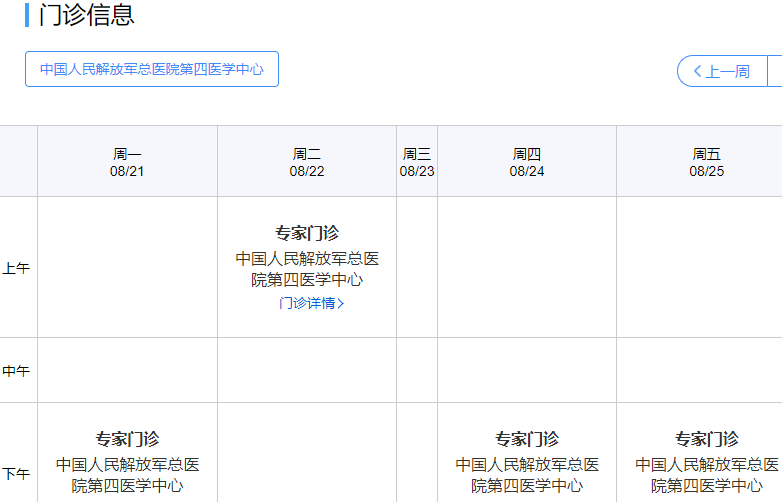This screenshot has width=782, height=502.
Task: Click the arrow icon beside 门诊详情
Action: tap(341, 304)
